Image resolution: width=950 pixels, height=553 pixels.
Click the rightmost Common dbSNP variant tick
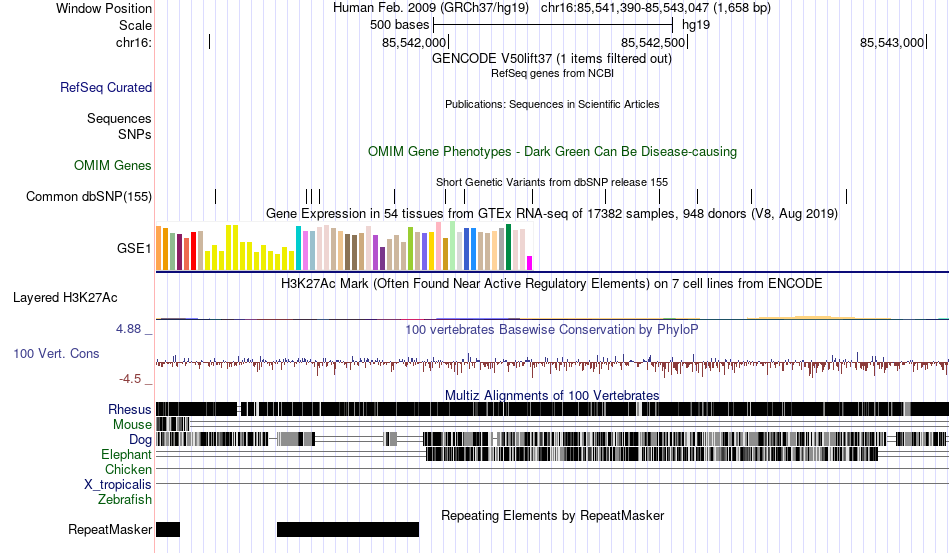click(x=846, y=196)
